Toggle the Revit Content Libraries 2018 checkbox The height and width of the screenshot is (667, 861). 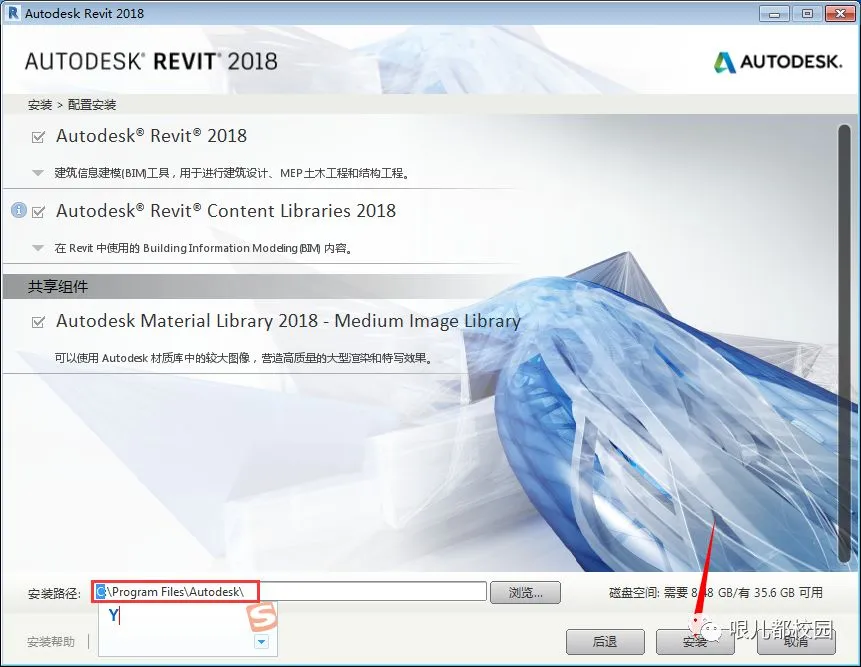38,211
